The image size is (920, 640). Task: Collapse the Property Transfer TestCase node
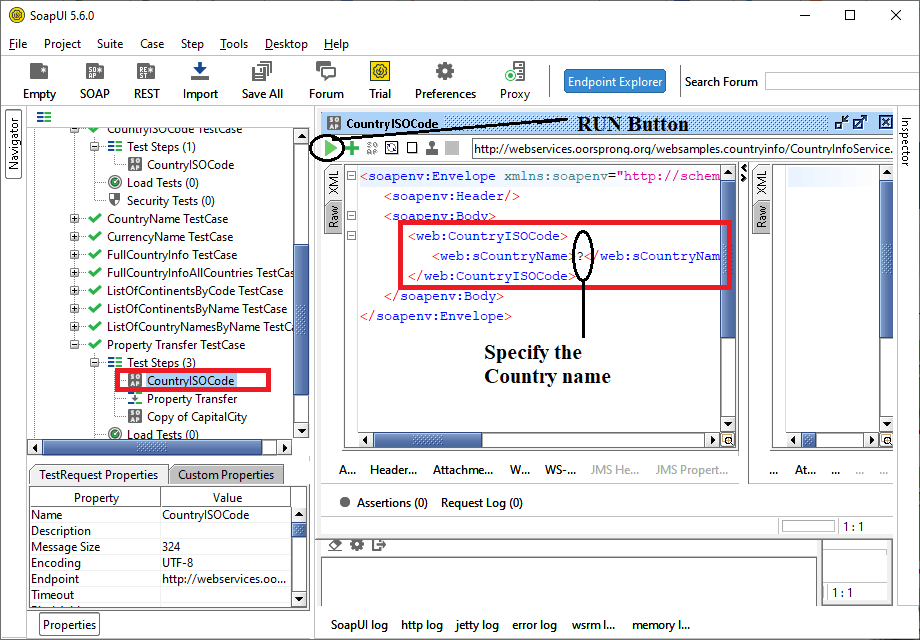coord(75,344)
